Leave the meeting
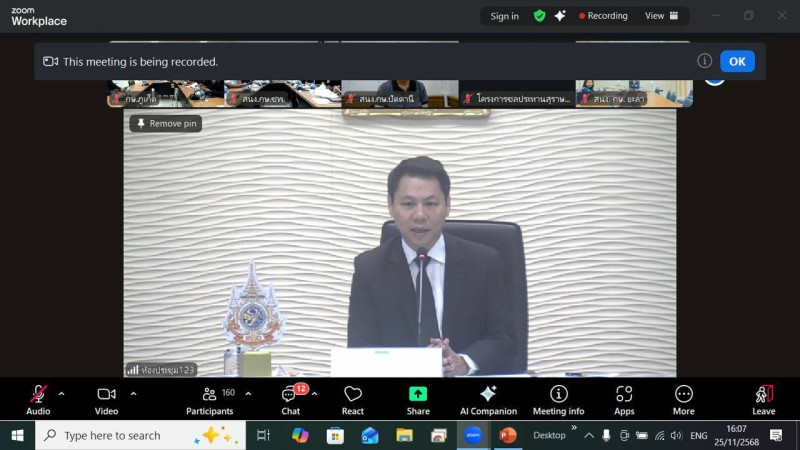Screen dimensions: 800x450 point(763,398)
